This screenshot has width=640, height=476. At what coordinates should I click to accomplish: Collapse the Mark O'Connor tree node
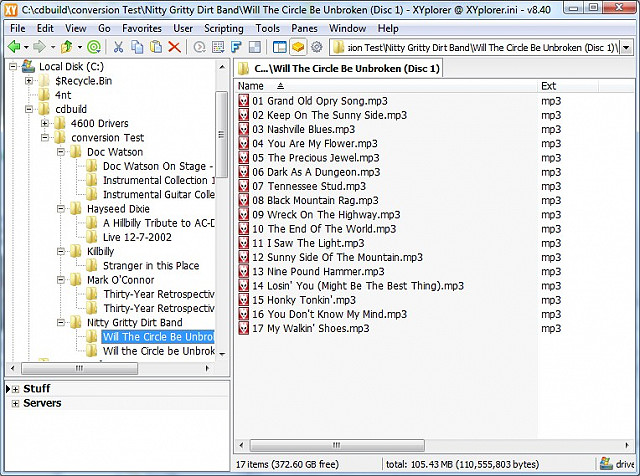(60, 280)
